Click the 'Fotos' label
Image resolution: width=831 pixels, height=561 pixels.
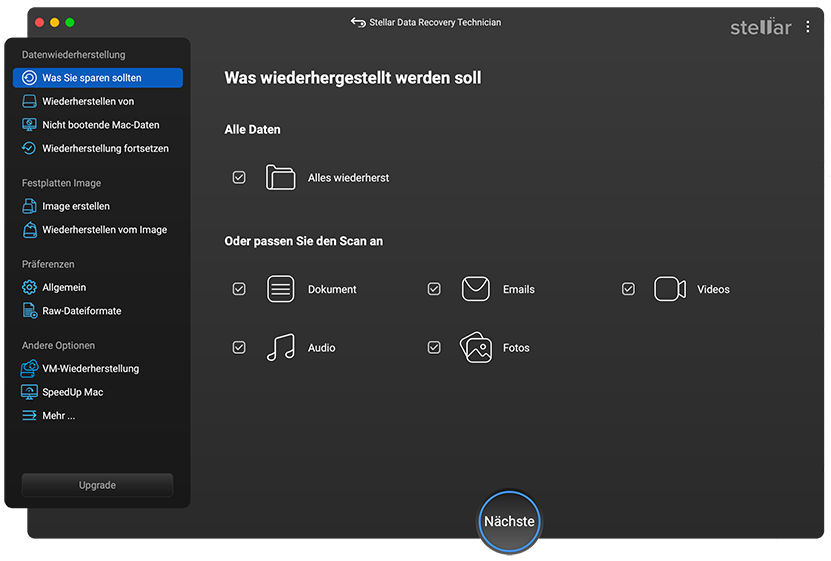click(x=516, y=348)
